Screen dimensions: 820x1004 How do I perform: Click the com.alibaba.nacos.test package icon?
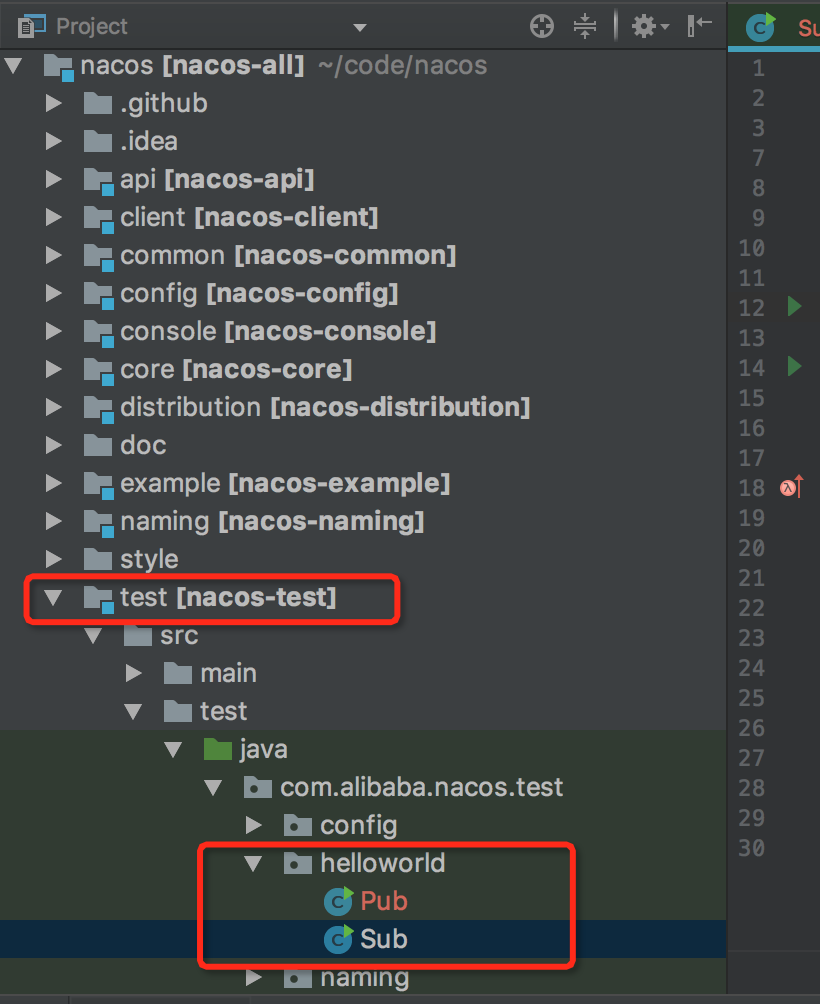click(258, 787)
